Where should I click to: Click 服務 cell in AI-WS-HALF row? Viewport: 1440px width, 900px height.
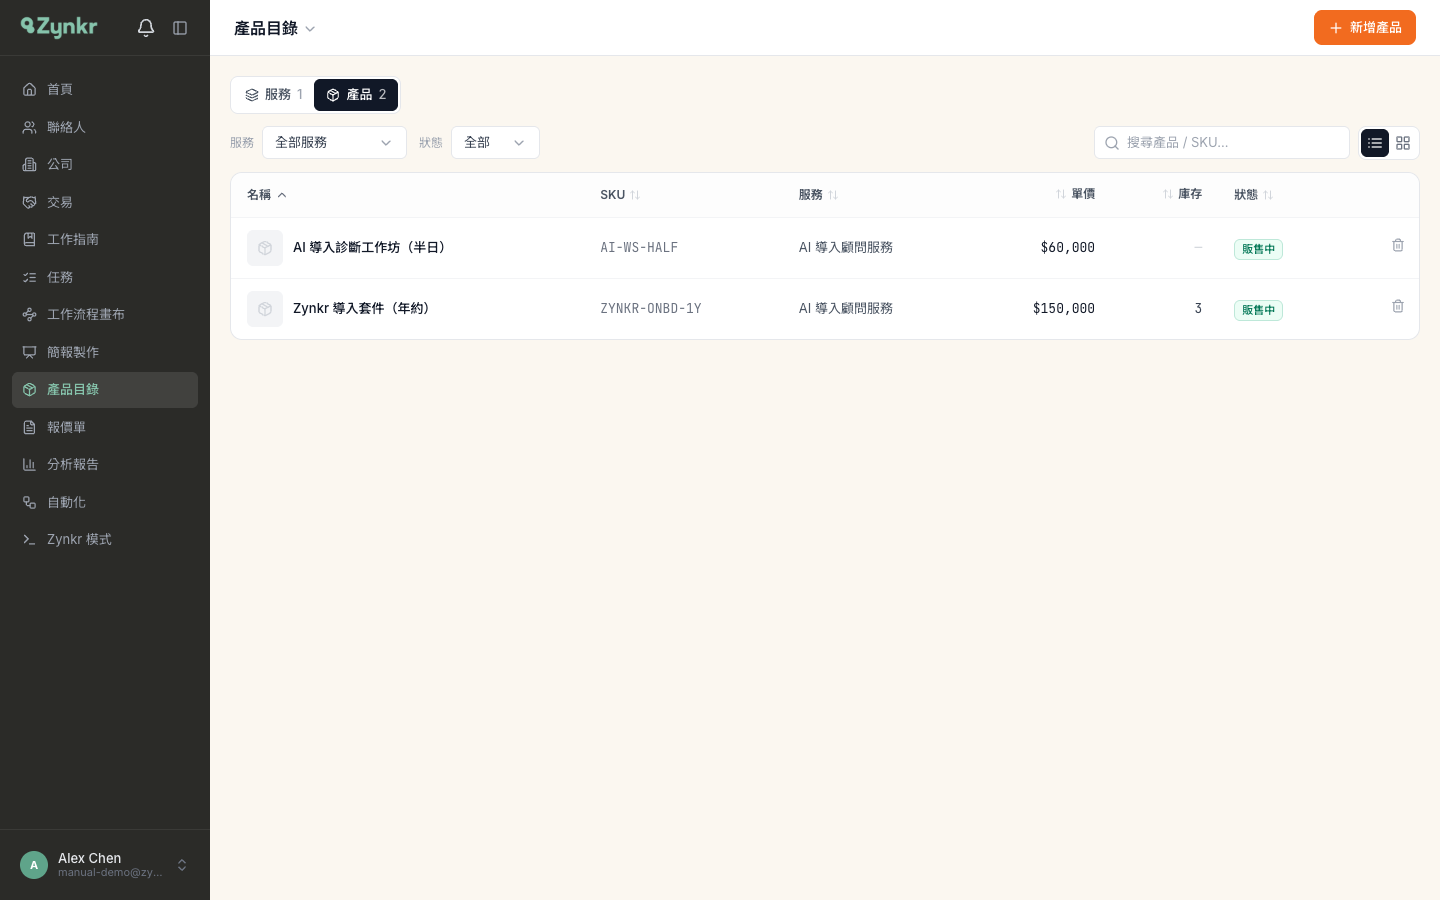click(846, 247)
